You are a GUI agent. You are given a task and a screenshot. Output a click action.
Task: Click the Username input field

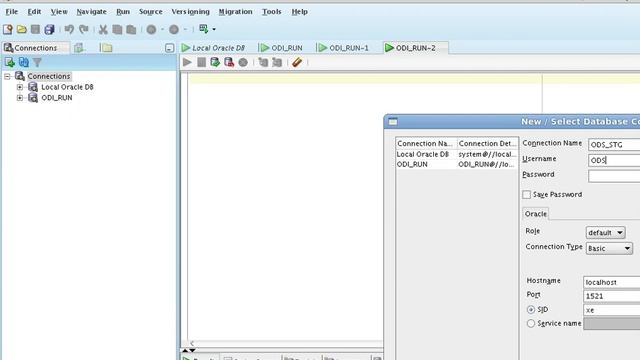coord(614,160)
